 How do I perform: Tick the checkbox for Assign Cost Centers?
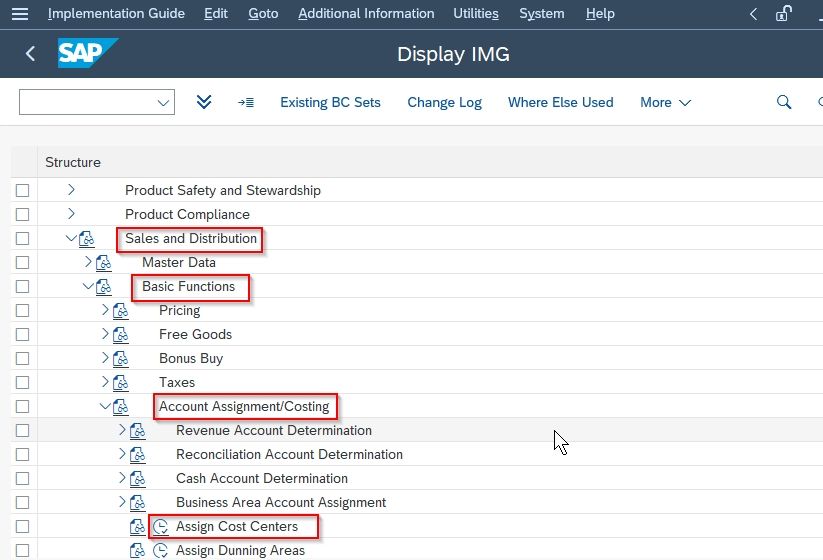(x=23, y=526)
